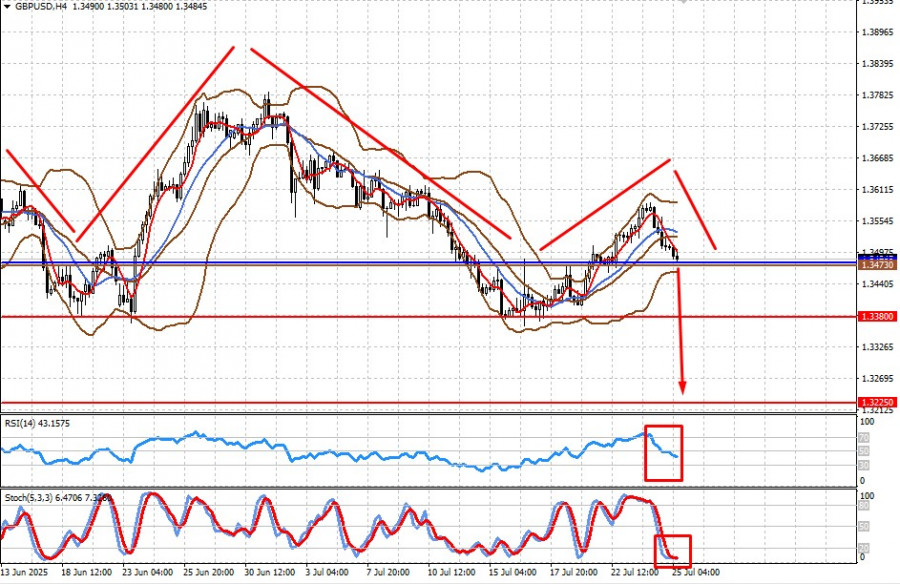Click the 30 level on RSI scale
Image resolution: width=900 pixels, height=584 pixels.
click(x=864, y=465)
